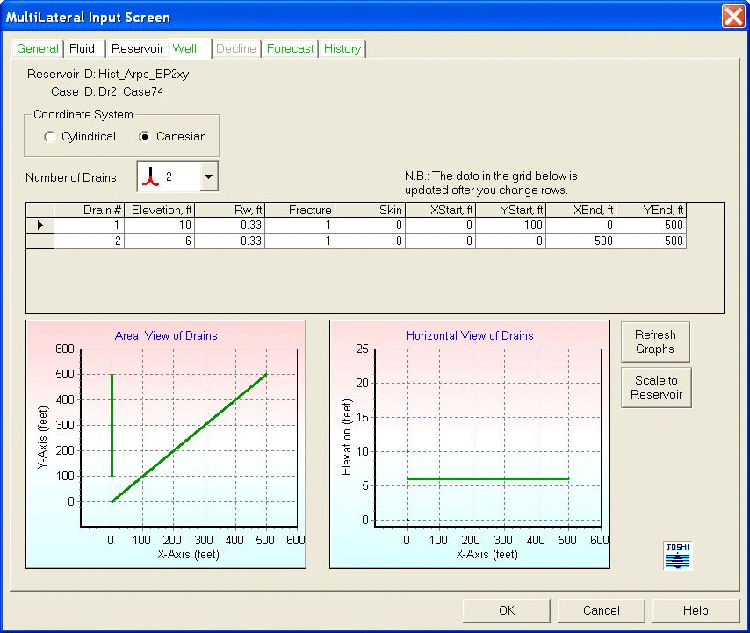This screenshot has width=750, height=633.
Task: Click the vertical green drain line in Area View
Action: coord(112,425)
